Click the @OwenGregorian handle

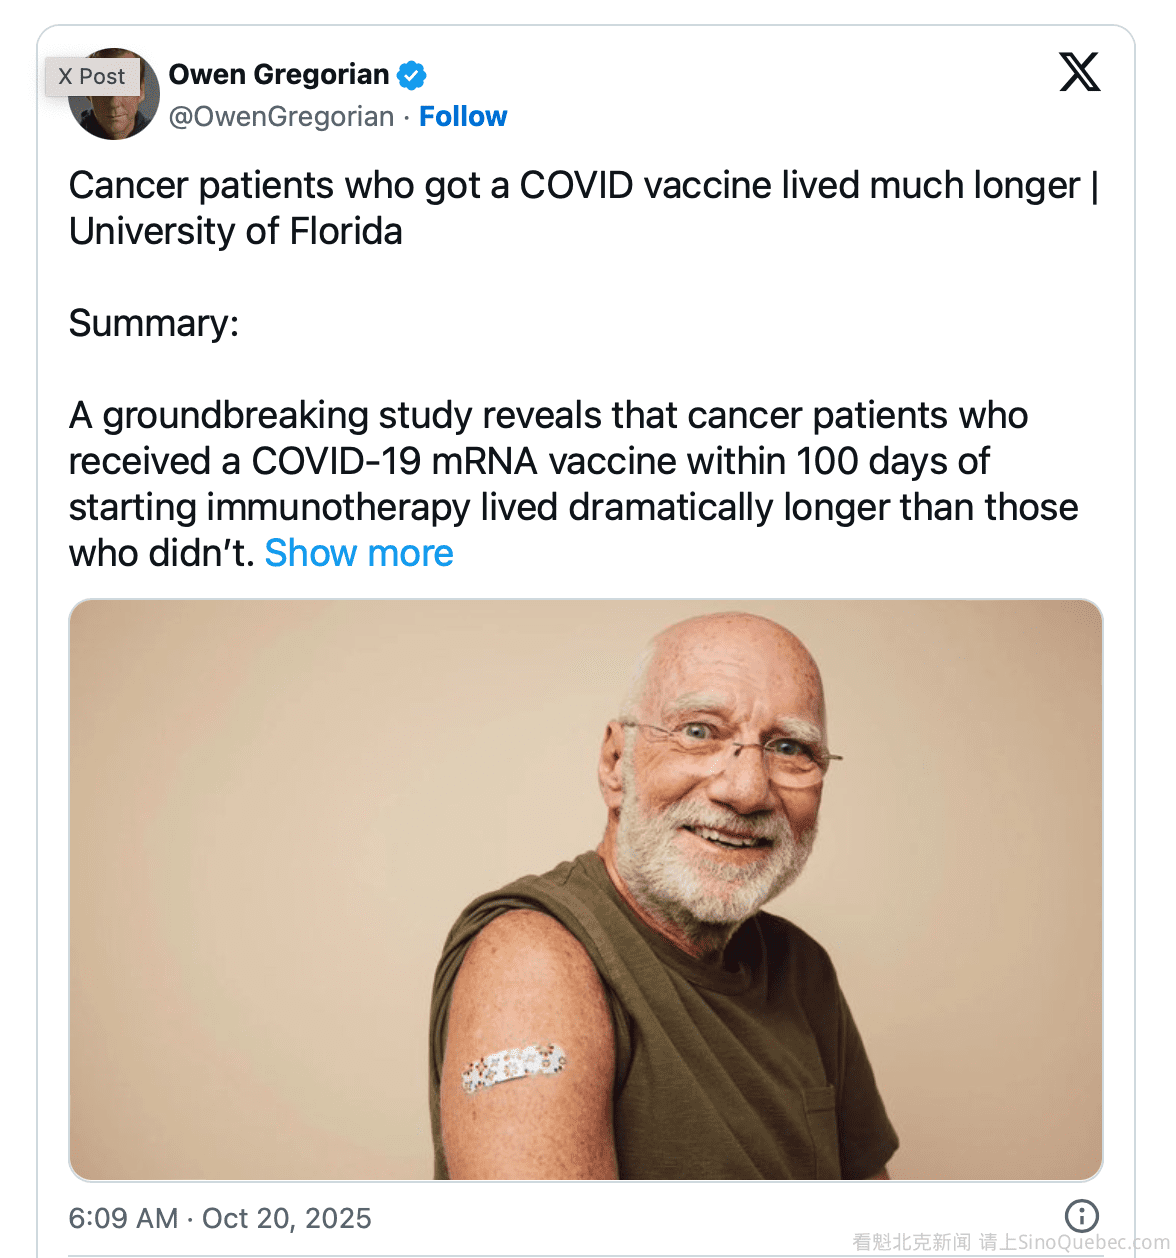(x=281, y=117)
